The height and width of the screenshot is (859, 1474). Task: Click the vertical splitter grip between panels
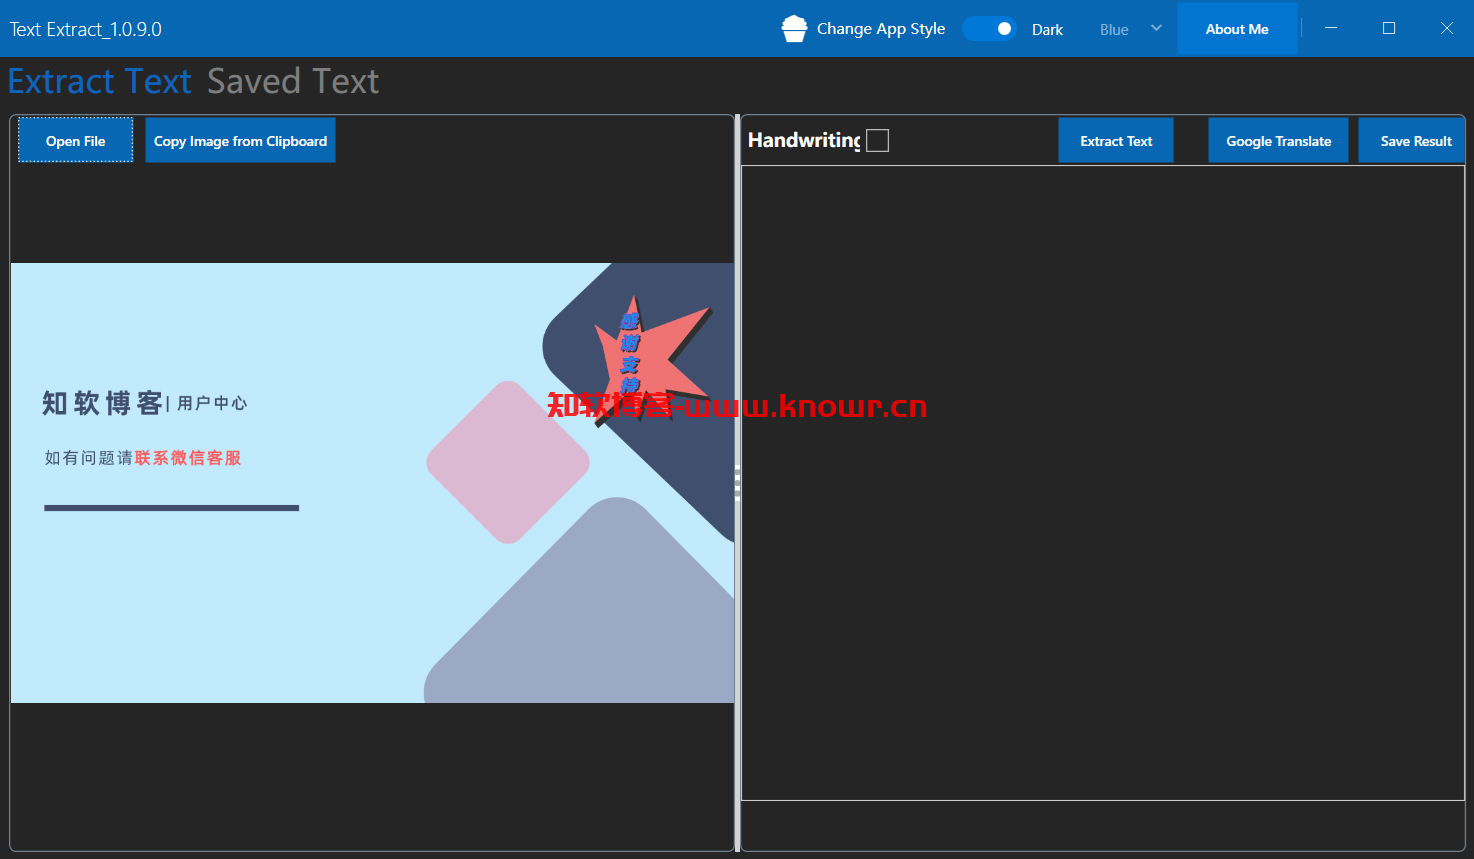(x=738, y=483)
